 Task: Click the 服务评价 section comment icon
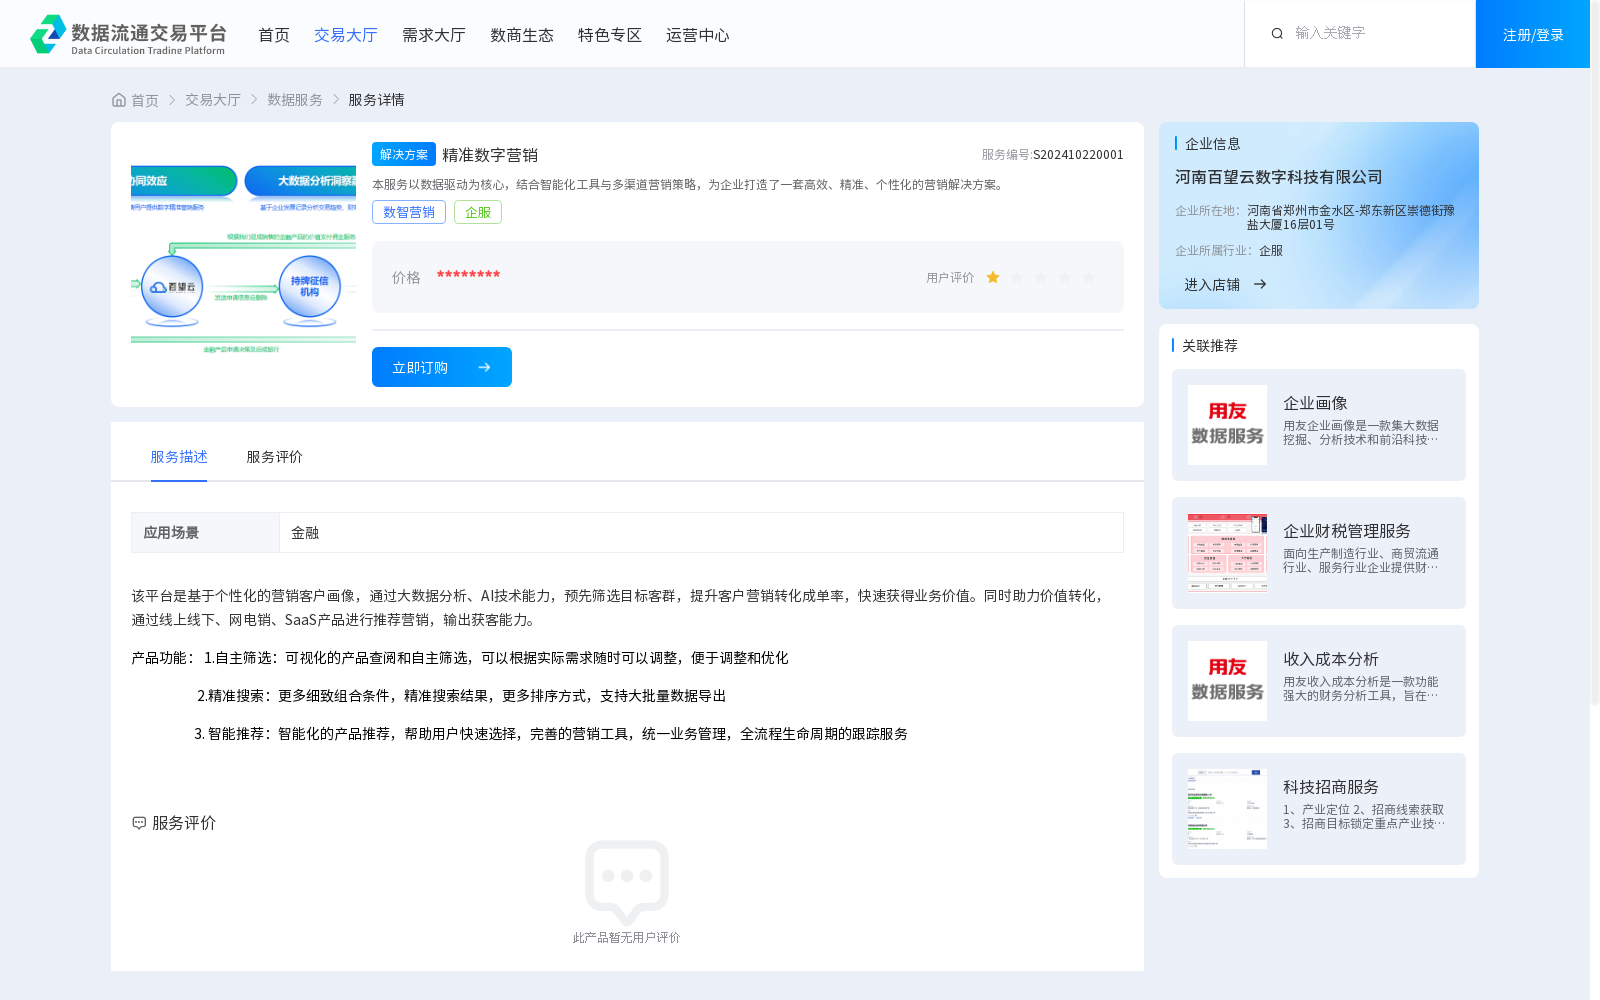[139, 823]
